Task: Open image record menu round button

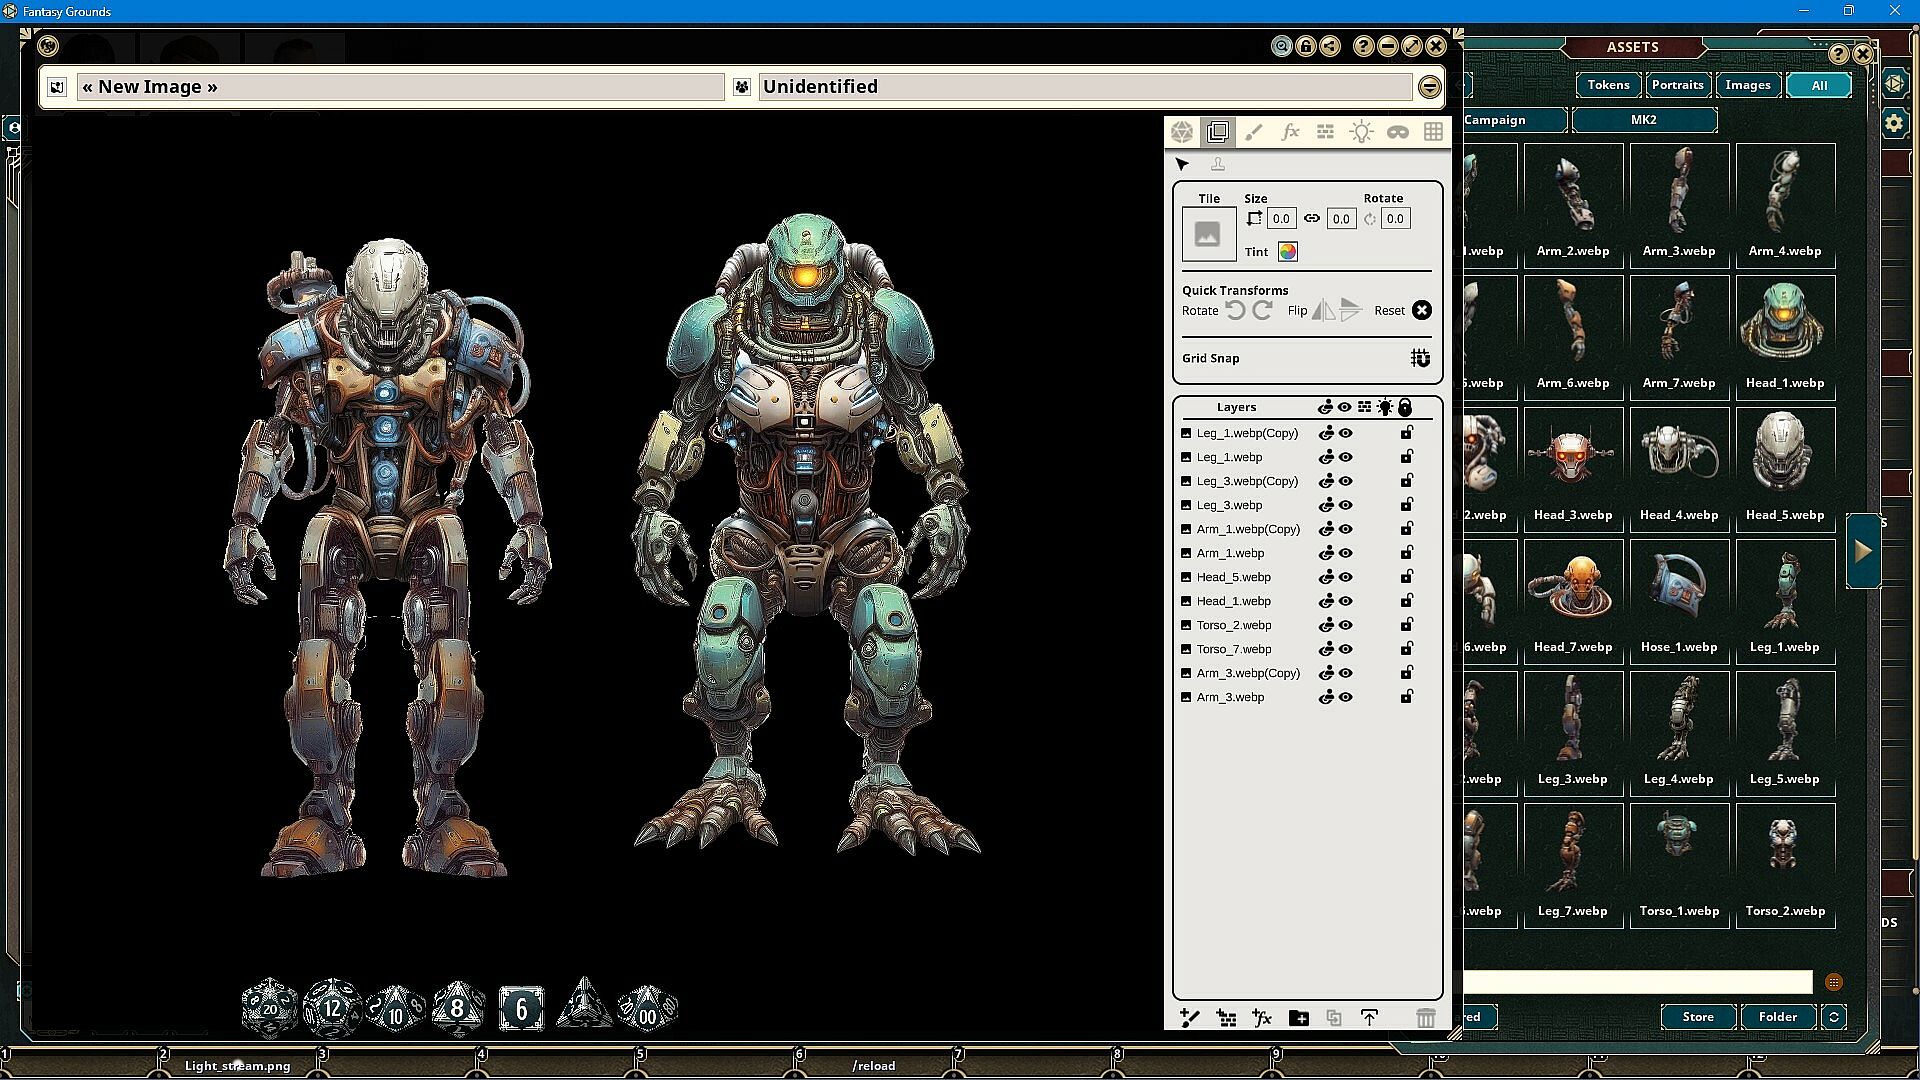Action: pyautogui.click(x=1429, y=87)
